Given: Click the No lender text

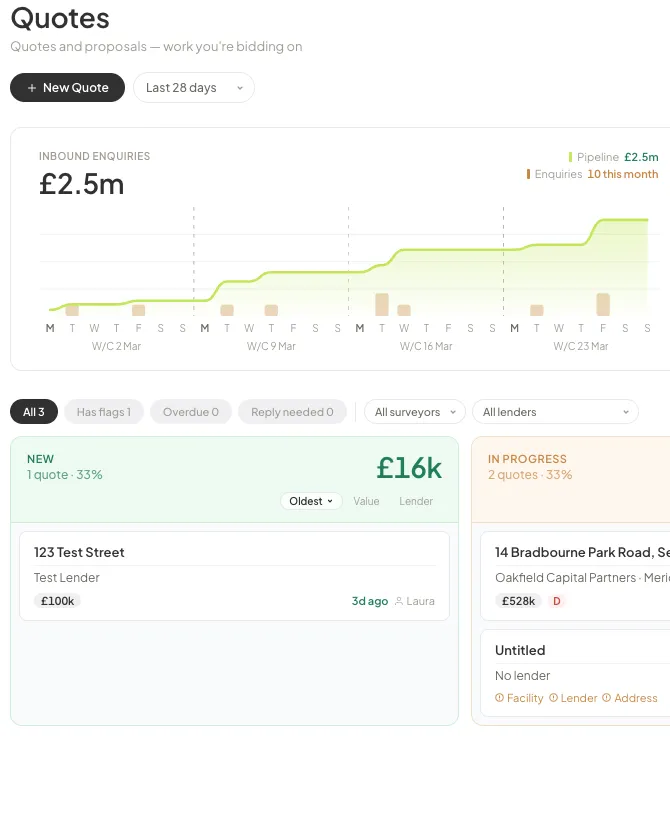Looking at the screenshot, I should point(522,675).
